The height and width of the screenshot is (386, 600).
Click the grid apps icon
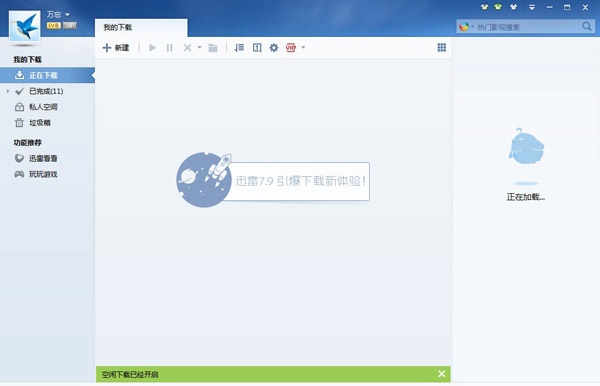[x=442, y=47]
